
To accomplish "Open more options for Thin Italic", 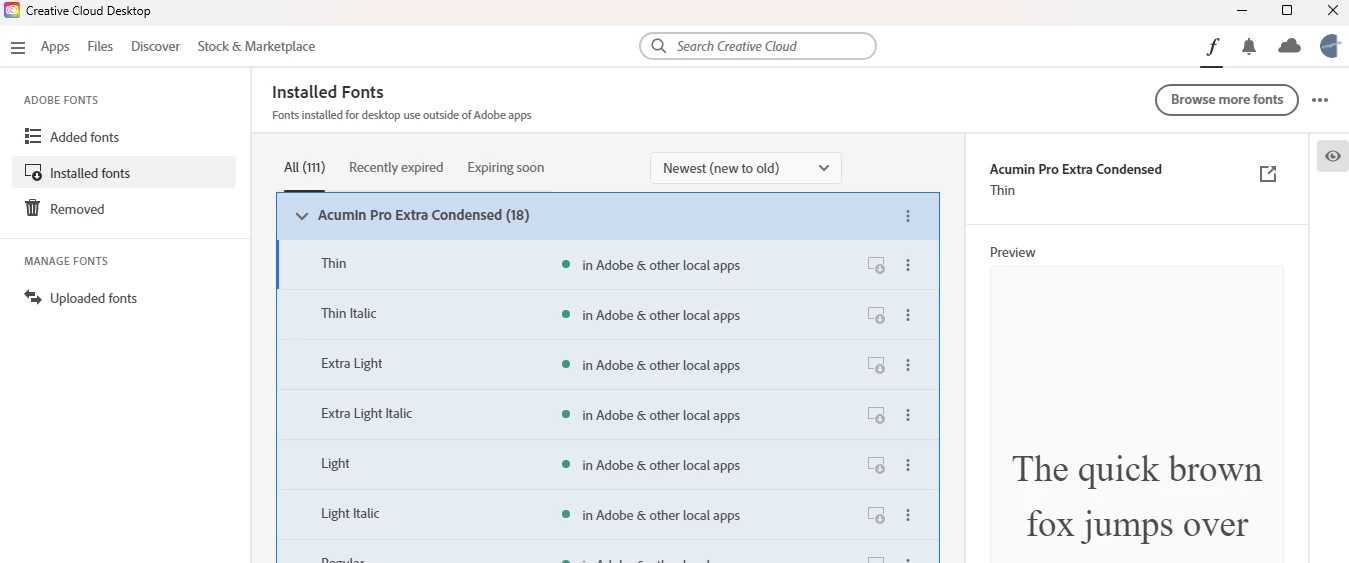I will pos(908,315).
